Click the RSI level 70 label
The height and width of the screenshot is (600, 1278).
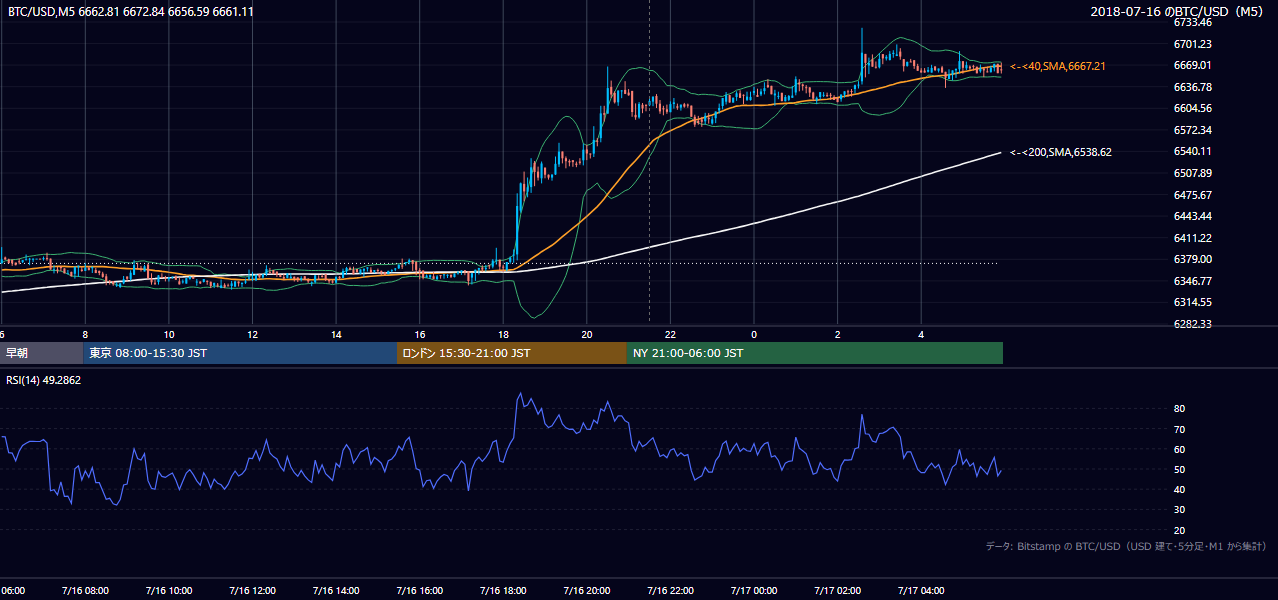tap(1179, 429)
